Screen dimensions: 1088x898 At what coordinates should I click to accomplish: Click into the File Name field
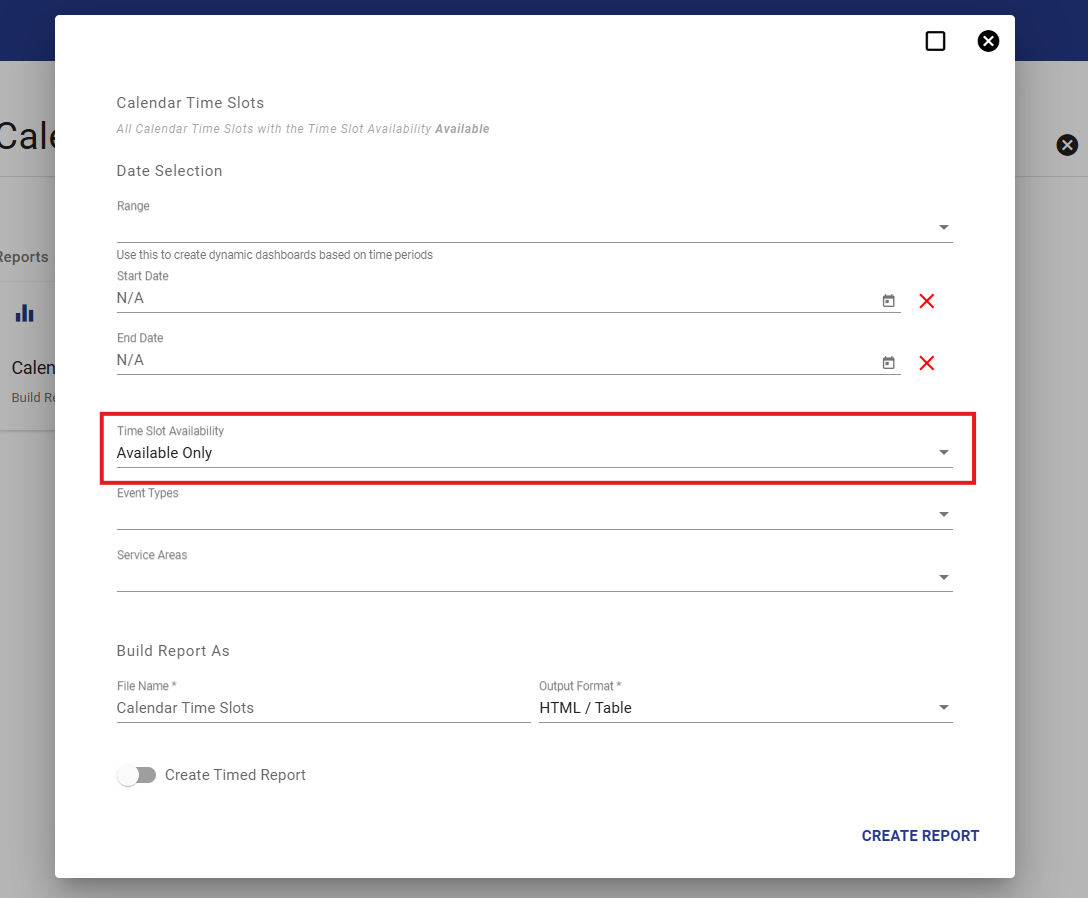click(322, 708)
